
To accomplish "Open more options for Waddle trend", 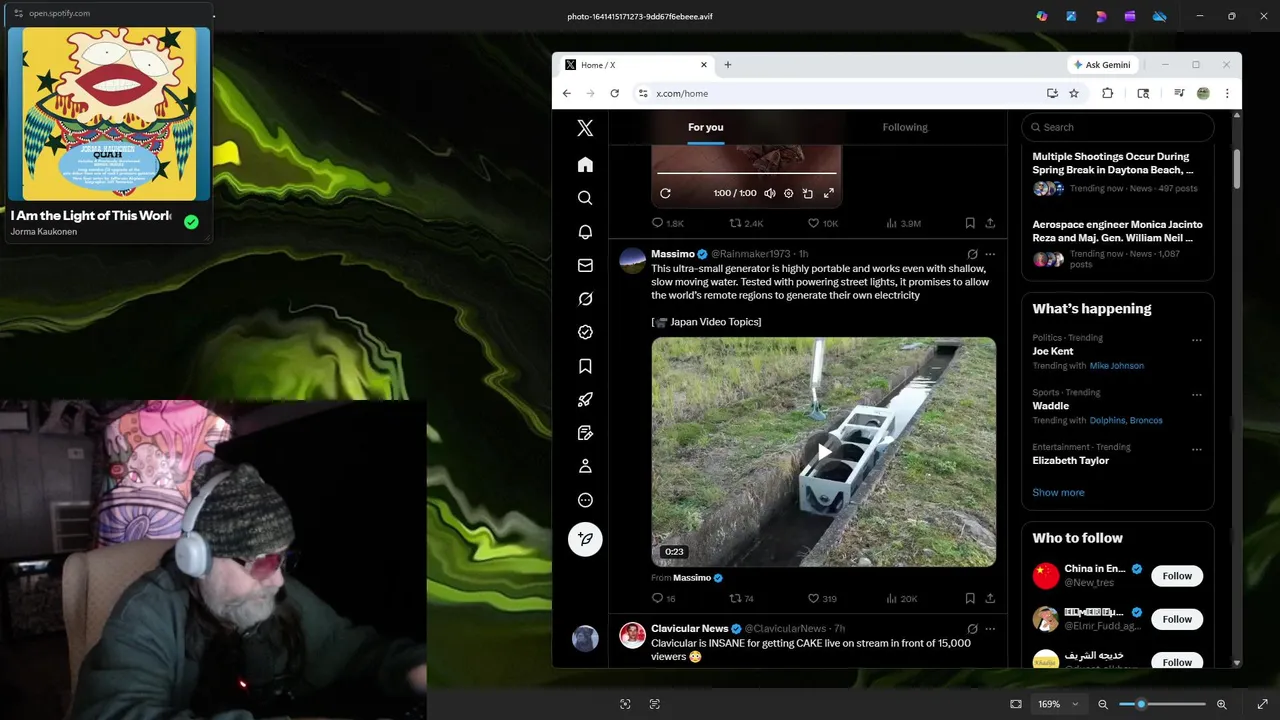I will click(x=1196, y=395).
